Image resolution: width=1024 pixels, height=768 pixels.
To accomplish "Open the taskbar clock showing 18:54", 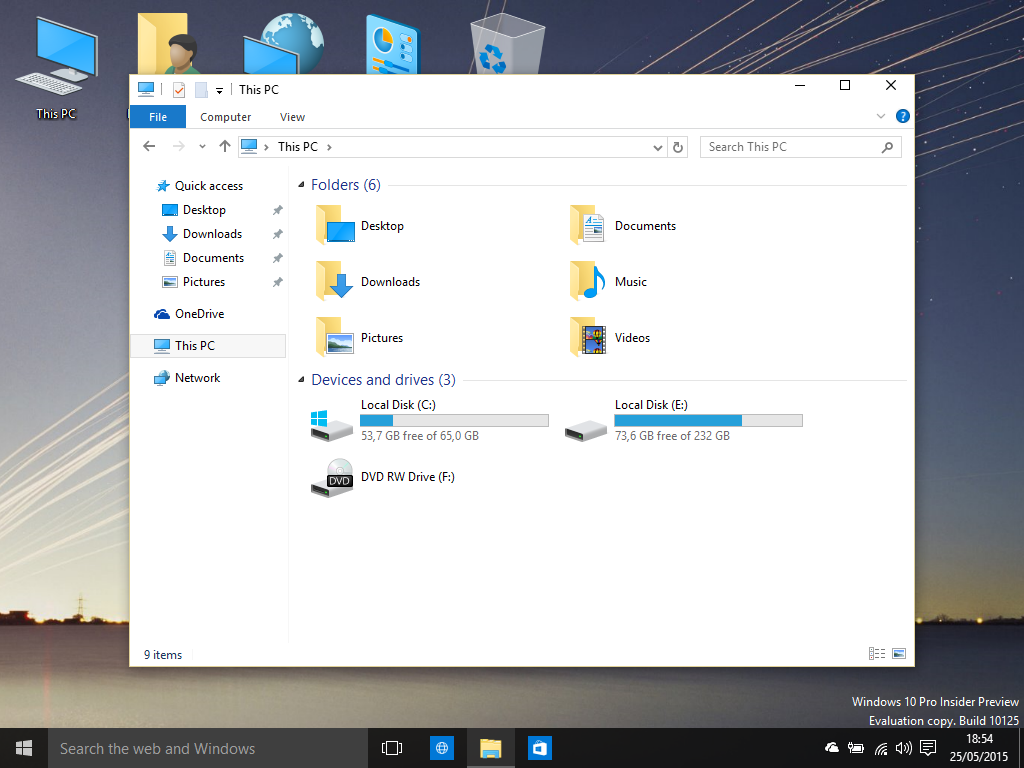I will pyautogui.click(x=979, y=748).
